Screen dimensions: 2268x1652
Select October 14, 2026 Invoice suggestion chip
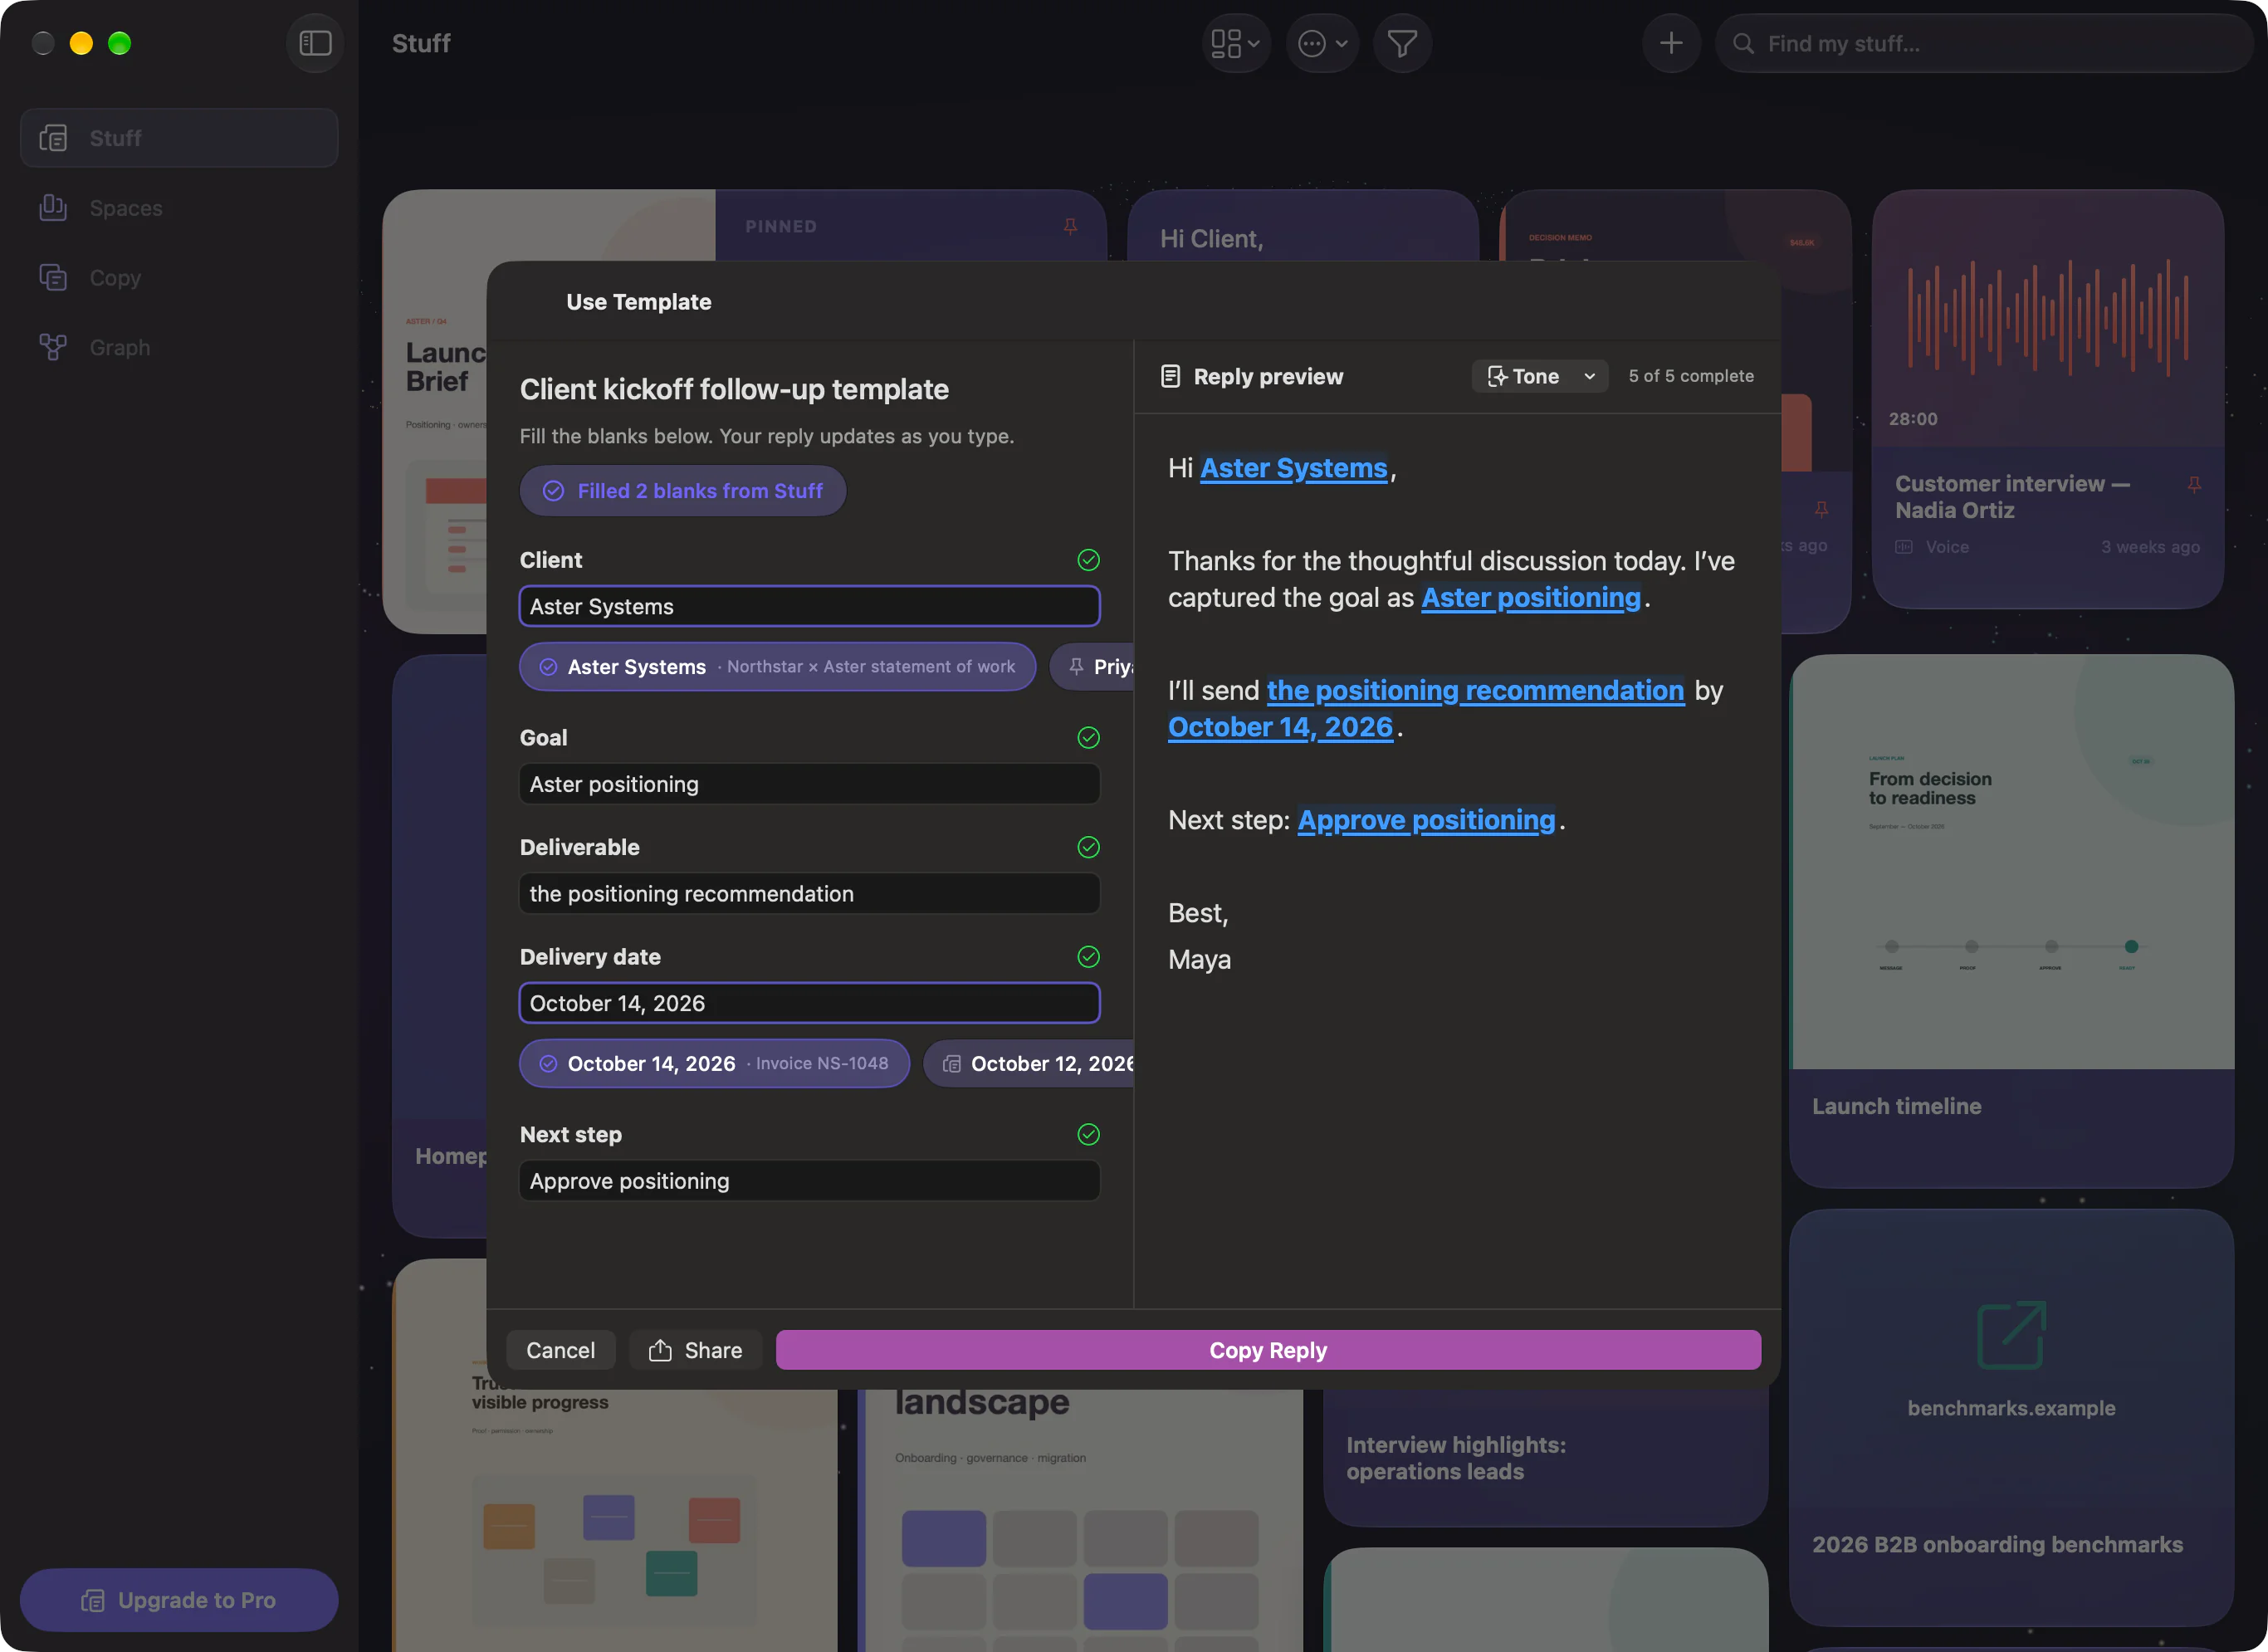[714, 1063]
